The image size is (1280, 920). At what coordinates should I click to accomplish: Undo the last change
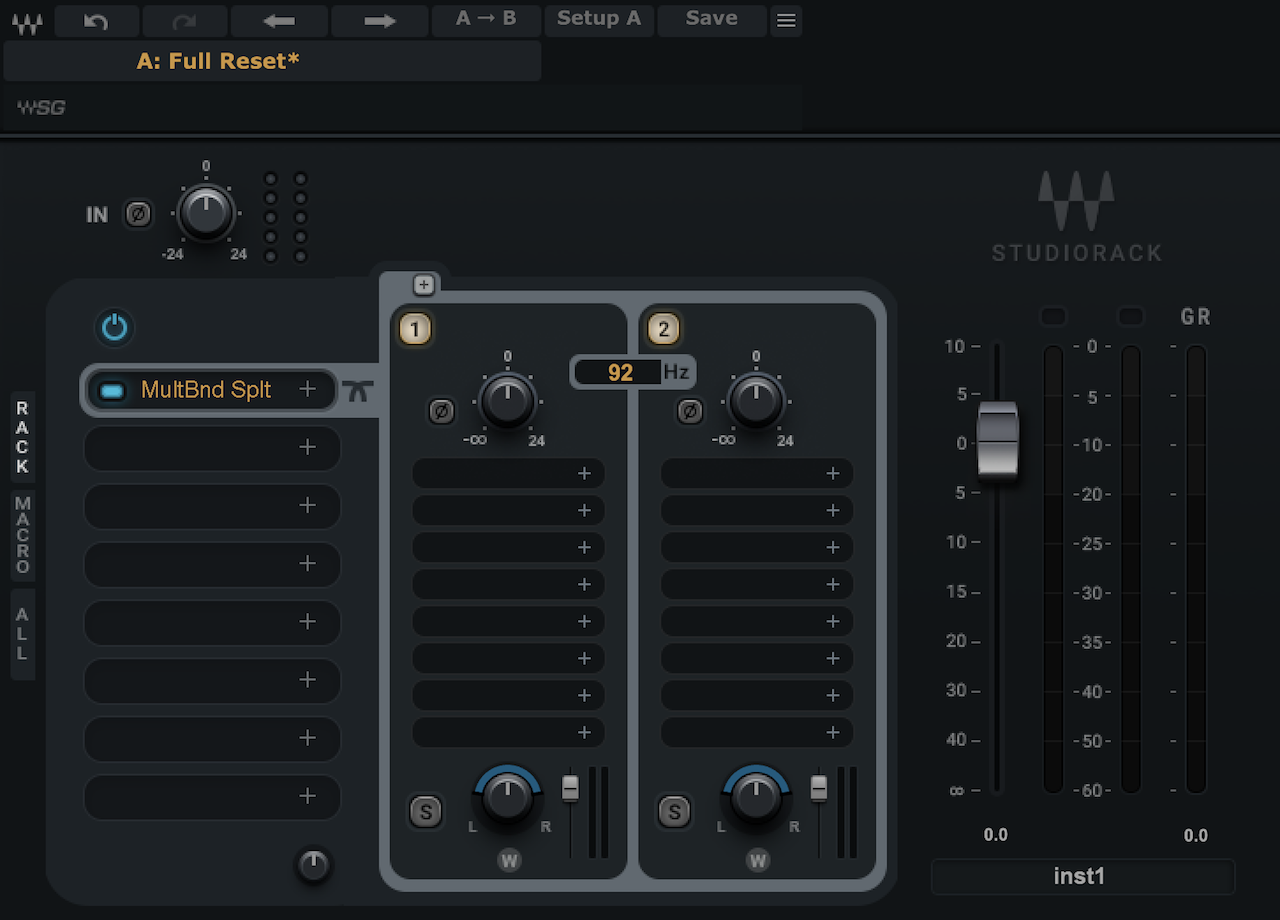coord(97,20)
